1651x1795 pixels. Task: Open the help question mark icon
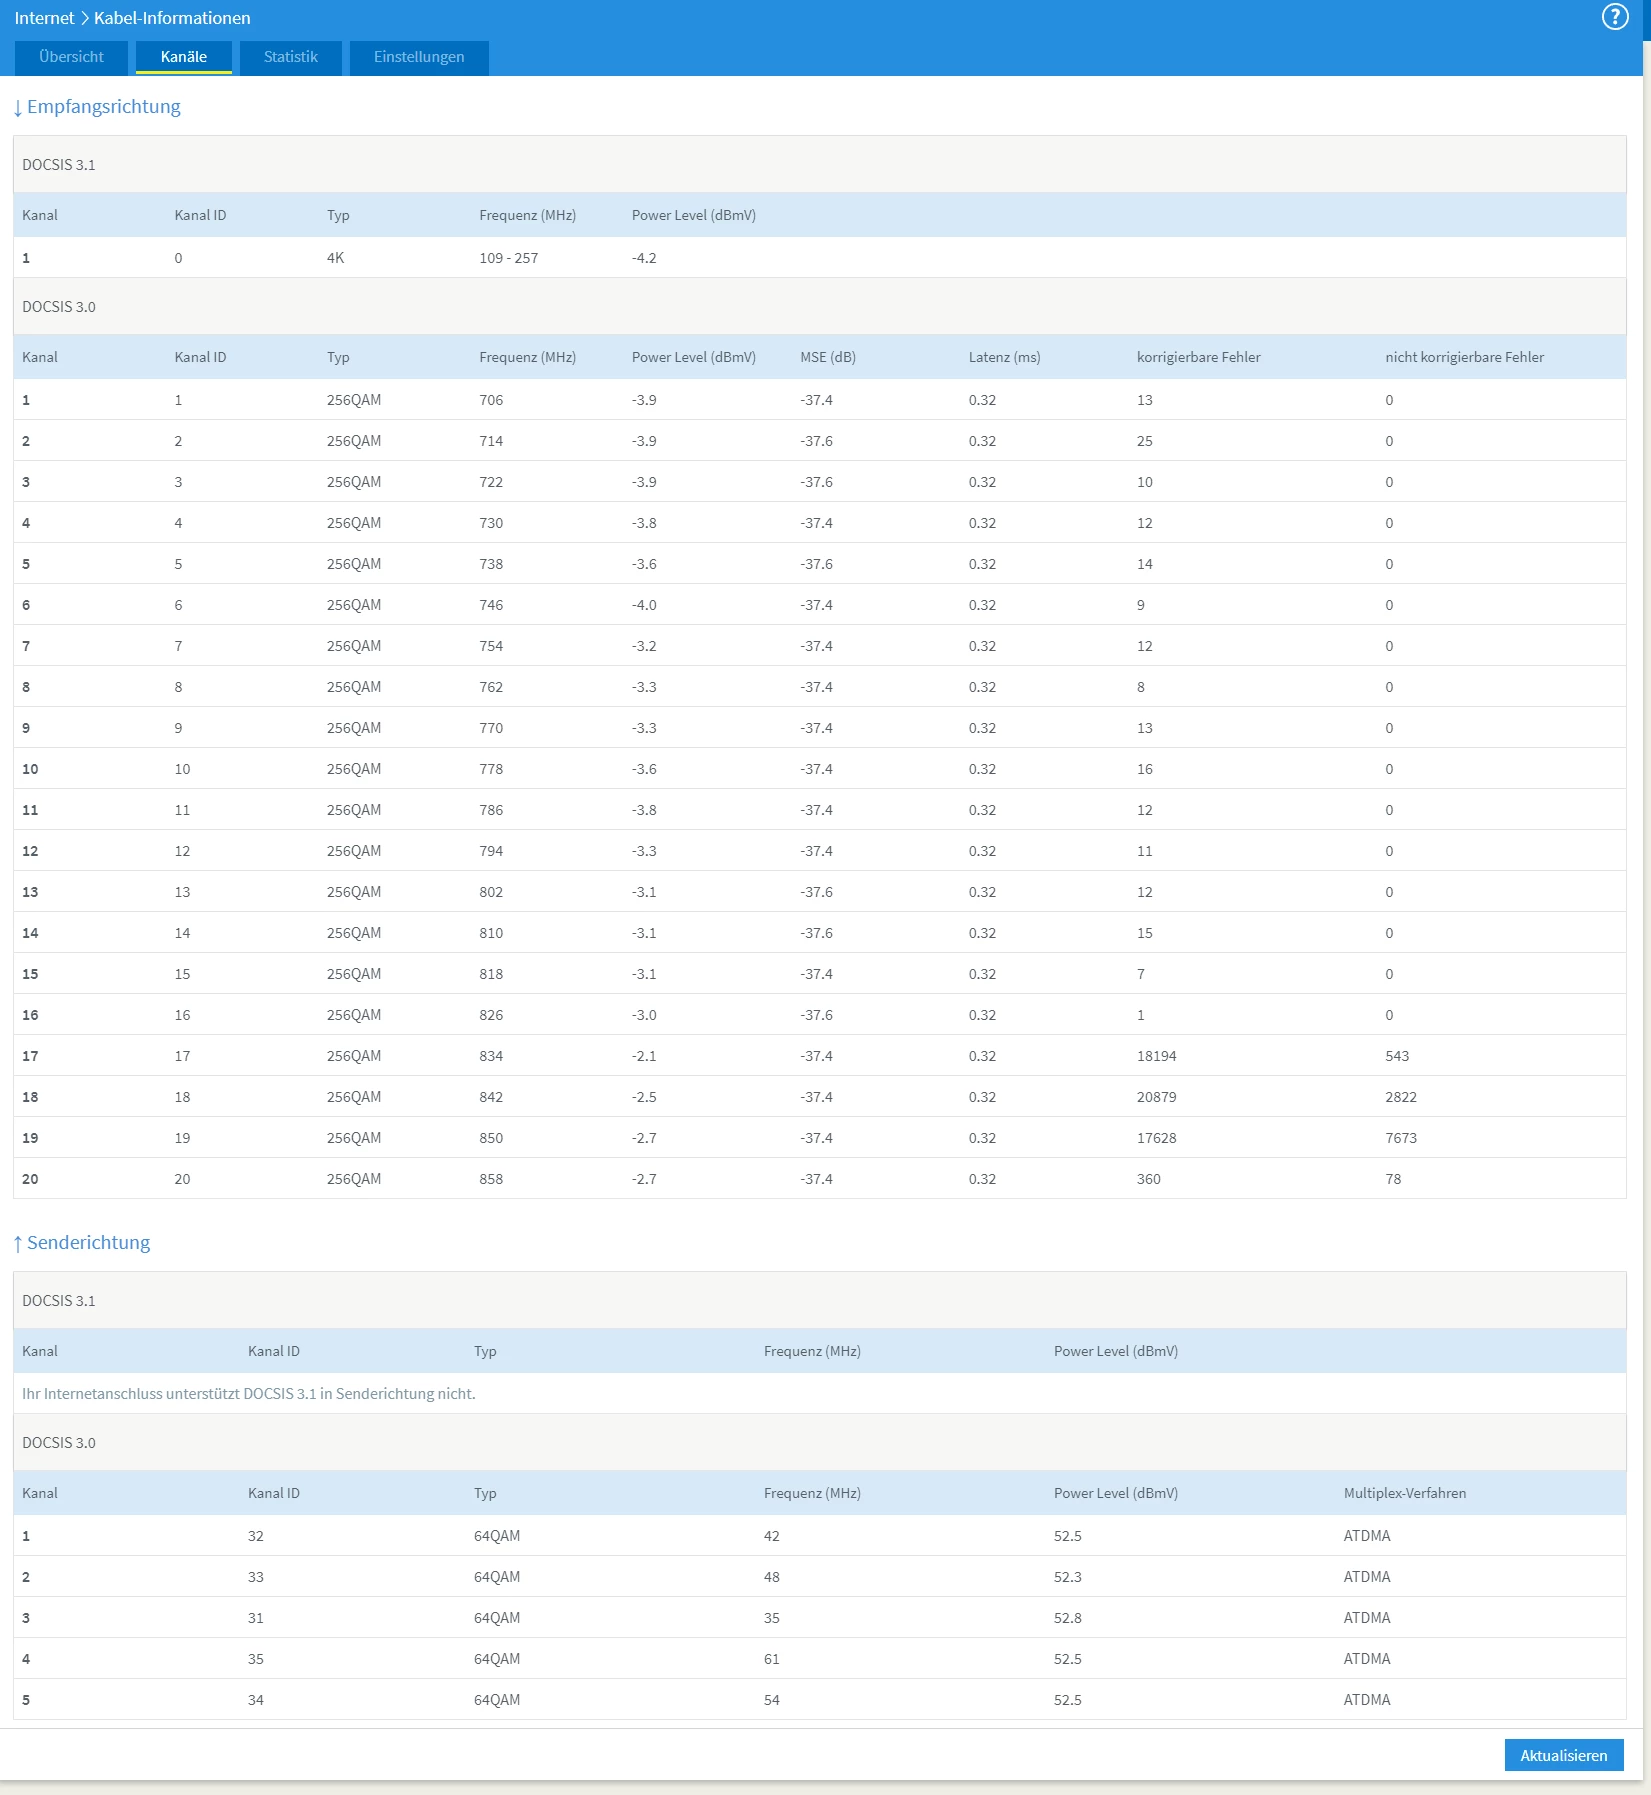[x=1615, y=17]
